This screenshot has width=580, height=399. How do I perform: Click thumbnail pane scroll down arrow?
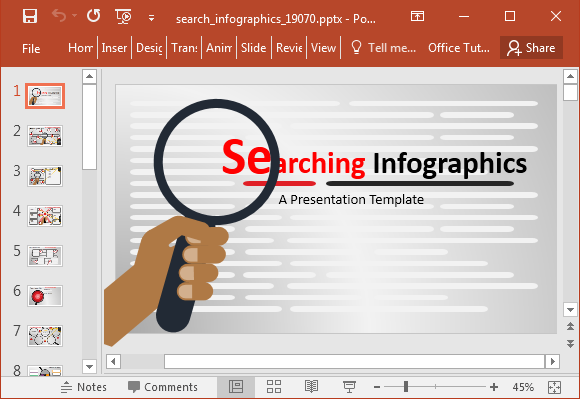[89, 366]
